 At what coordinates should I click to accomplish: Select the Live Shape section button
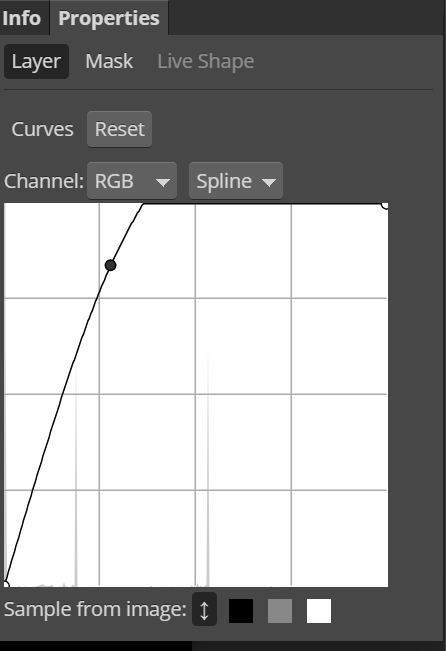(206, 61)
